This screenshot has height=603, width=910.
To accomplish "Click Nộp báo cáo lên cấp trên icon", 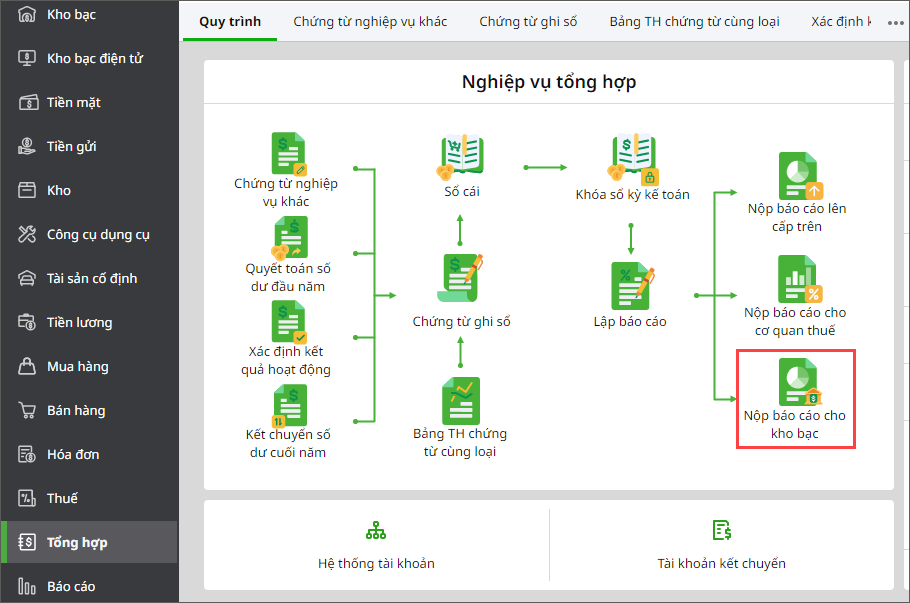I will pos(800,176).
